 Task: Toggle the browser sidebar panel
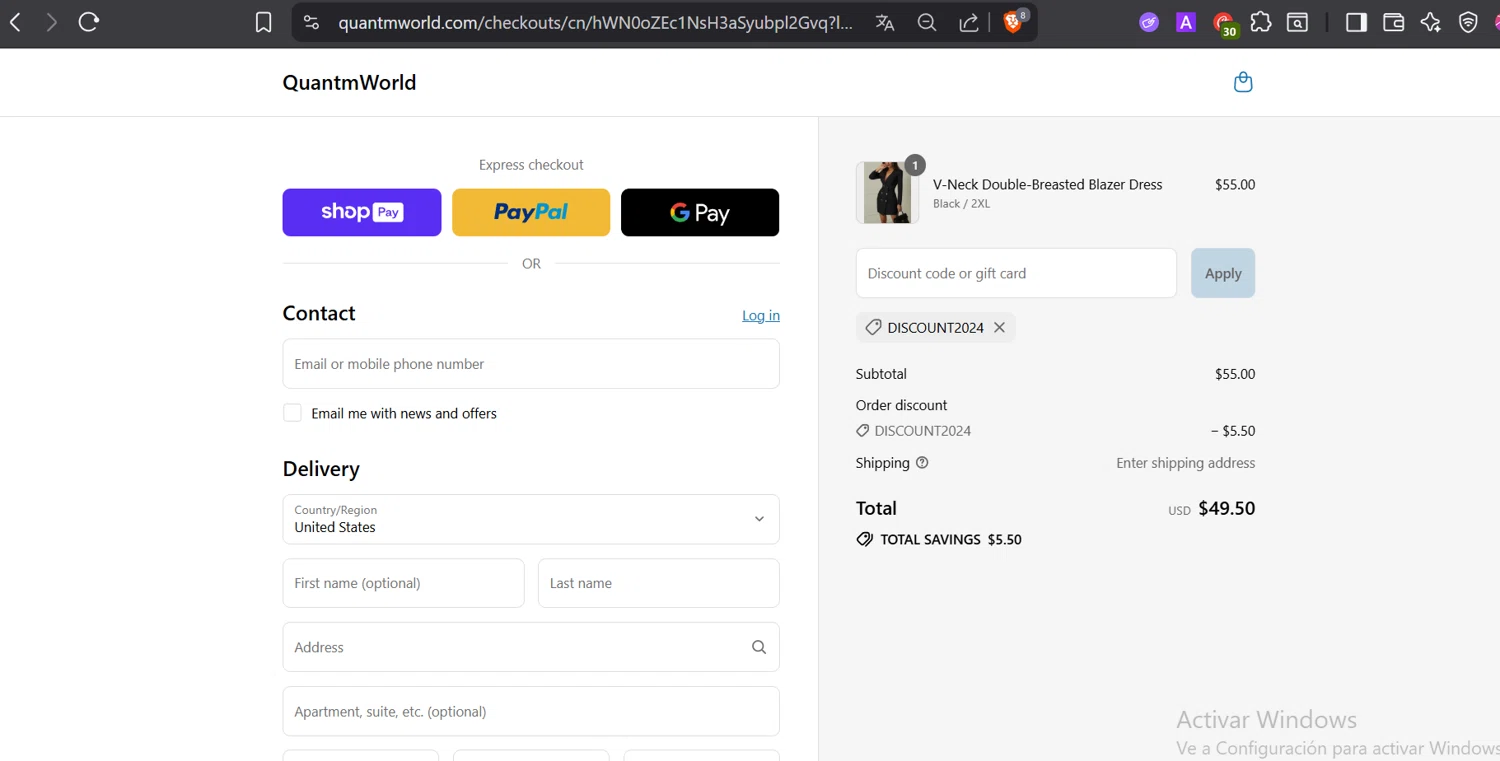[x=1356, y=22]
